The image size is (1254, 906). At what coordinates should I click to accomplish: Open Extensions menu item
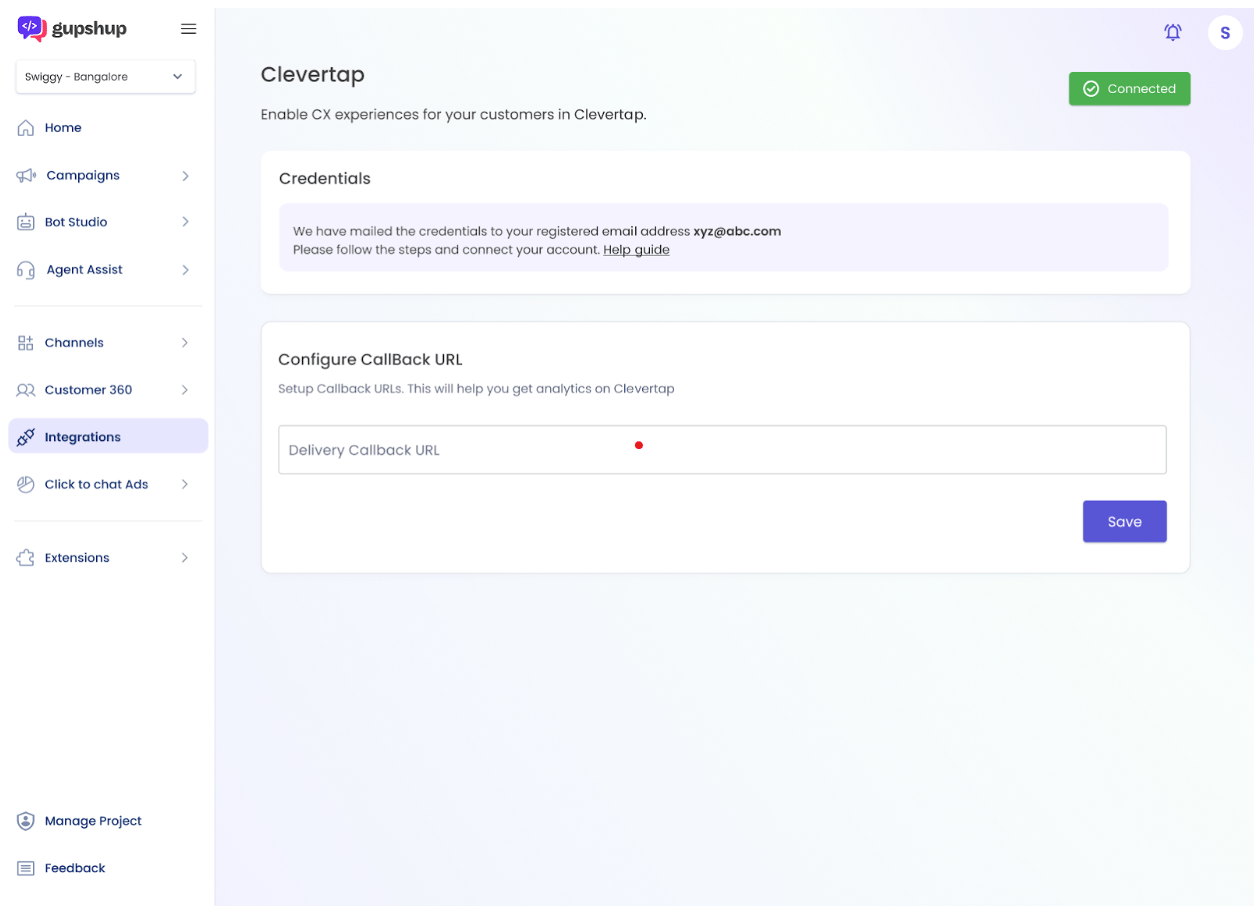click(x=77, y=558)
